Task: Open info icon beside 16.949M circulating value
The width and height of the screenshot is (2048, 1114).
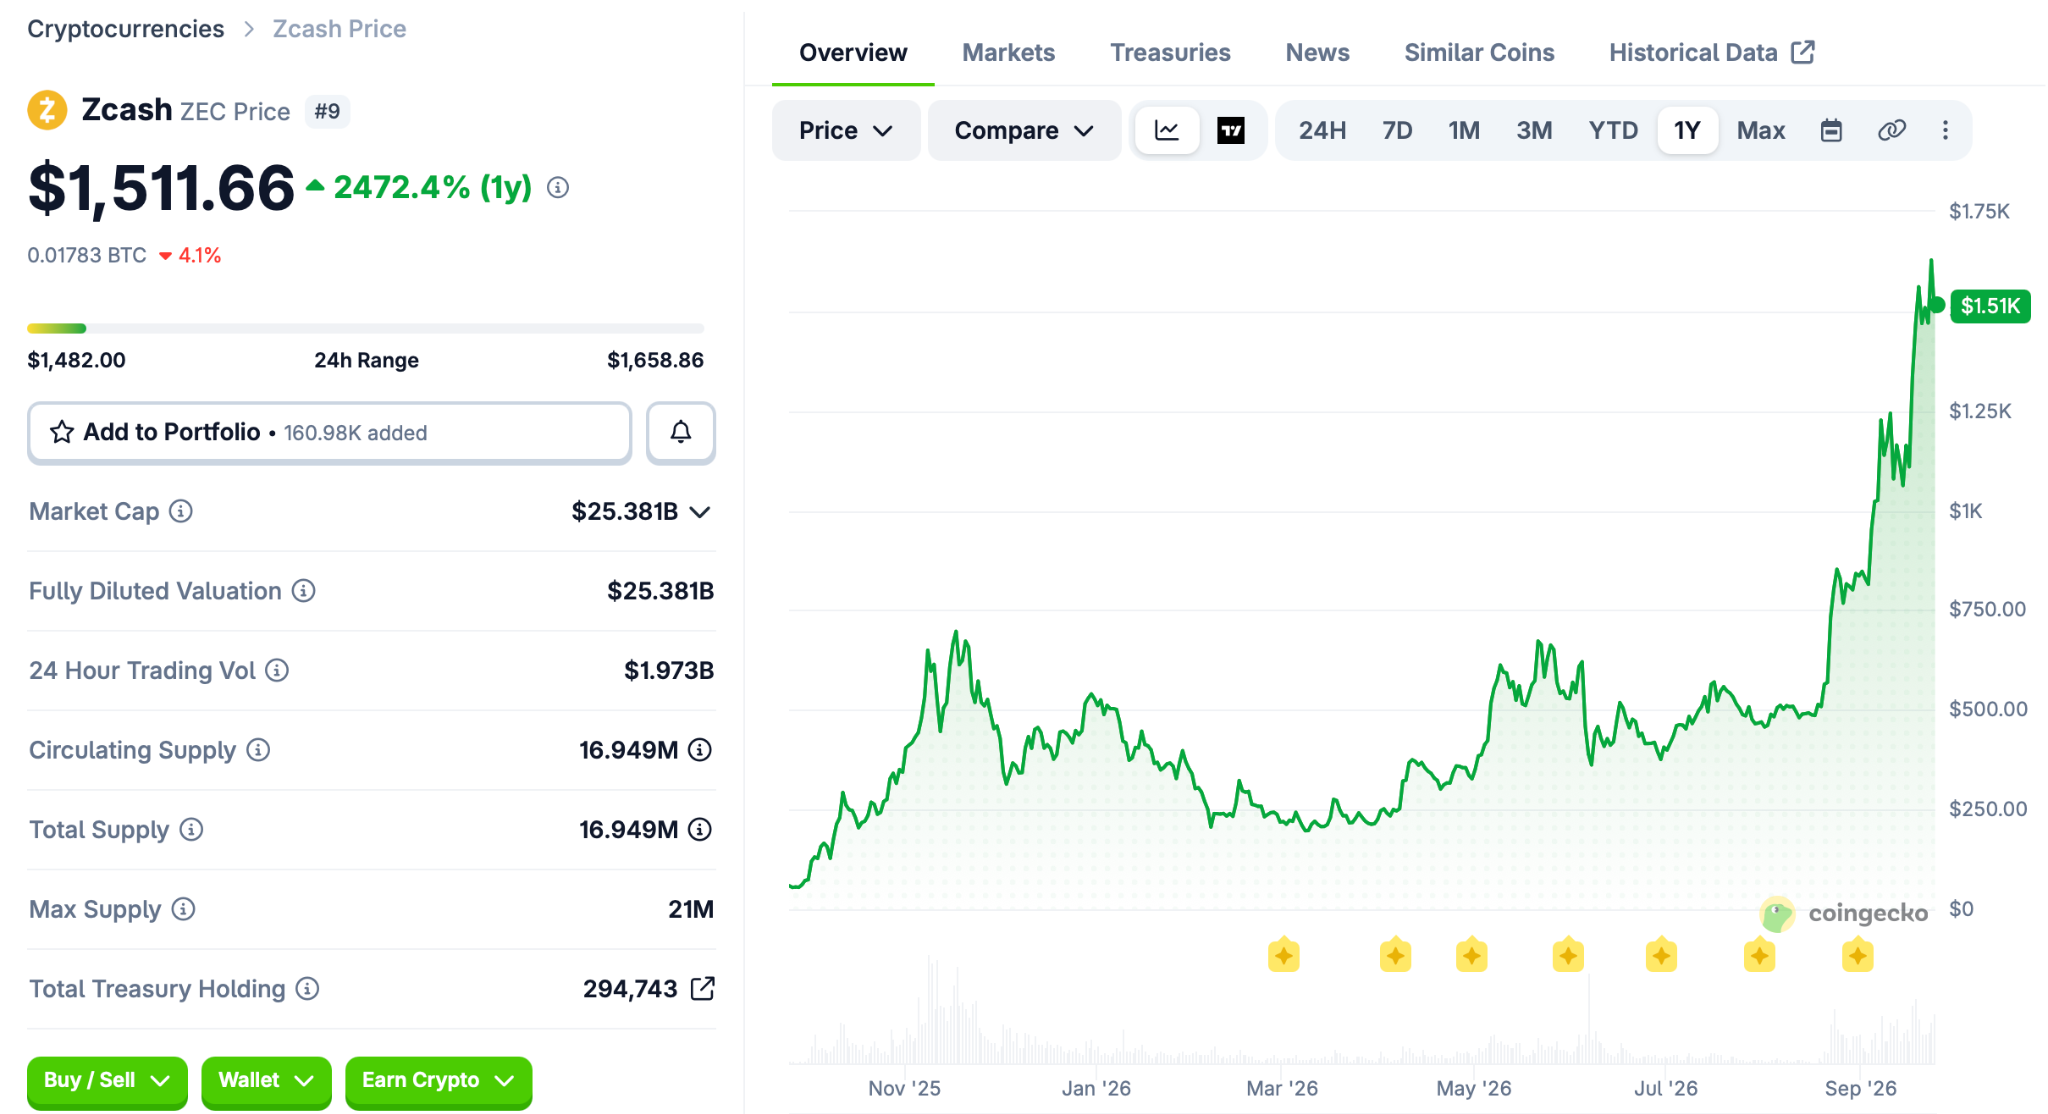Action: pos(700,750)
